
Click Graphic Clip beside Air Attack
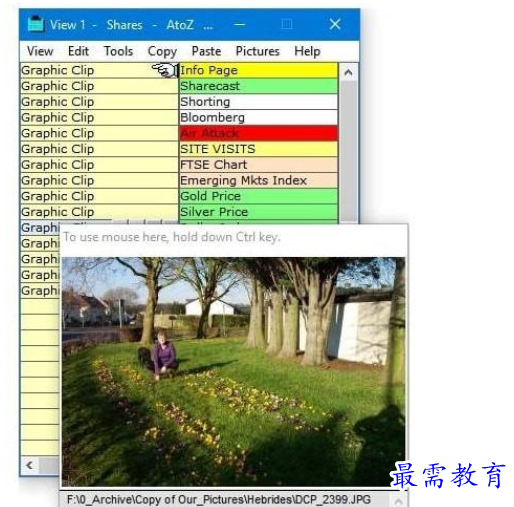point(99,133)
